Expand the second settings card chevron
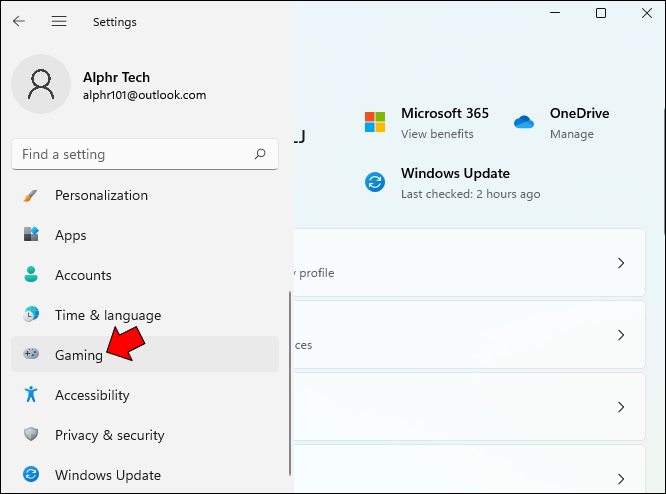 coord(621,335)
